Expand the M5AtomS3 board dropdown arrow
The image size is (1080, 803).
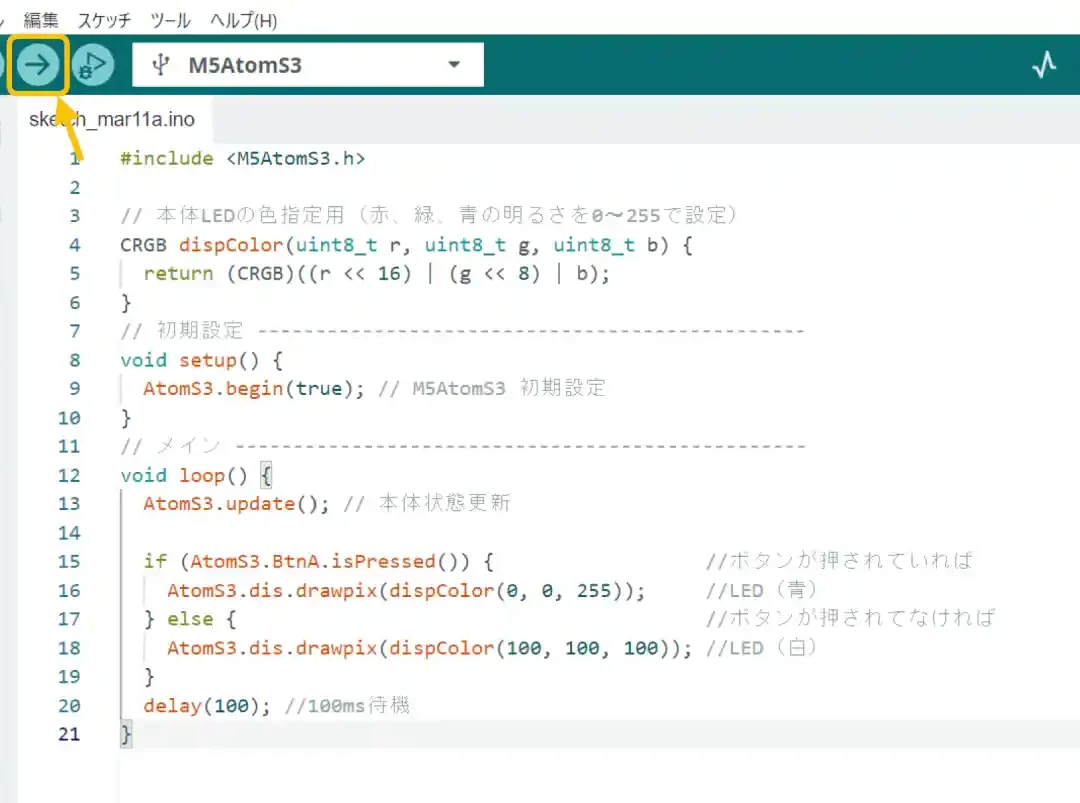click(x=454, y=65)
